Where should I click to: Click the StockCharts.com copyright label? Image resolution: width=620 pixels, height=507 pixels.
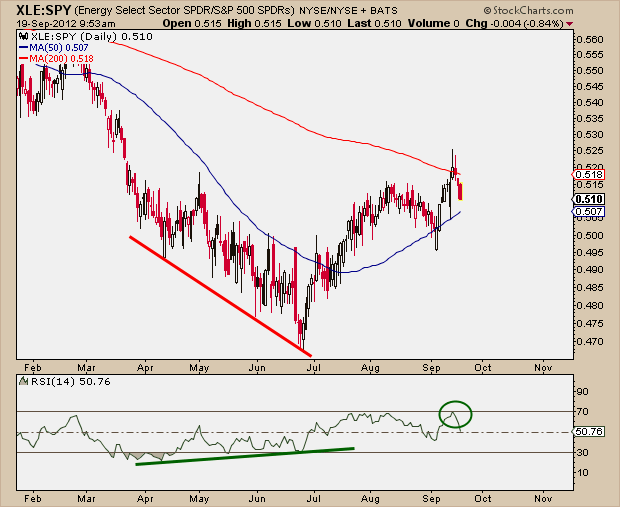click(528, 10)
